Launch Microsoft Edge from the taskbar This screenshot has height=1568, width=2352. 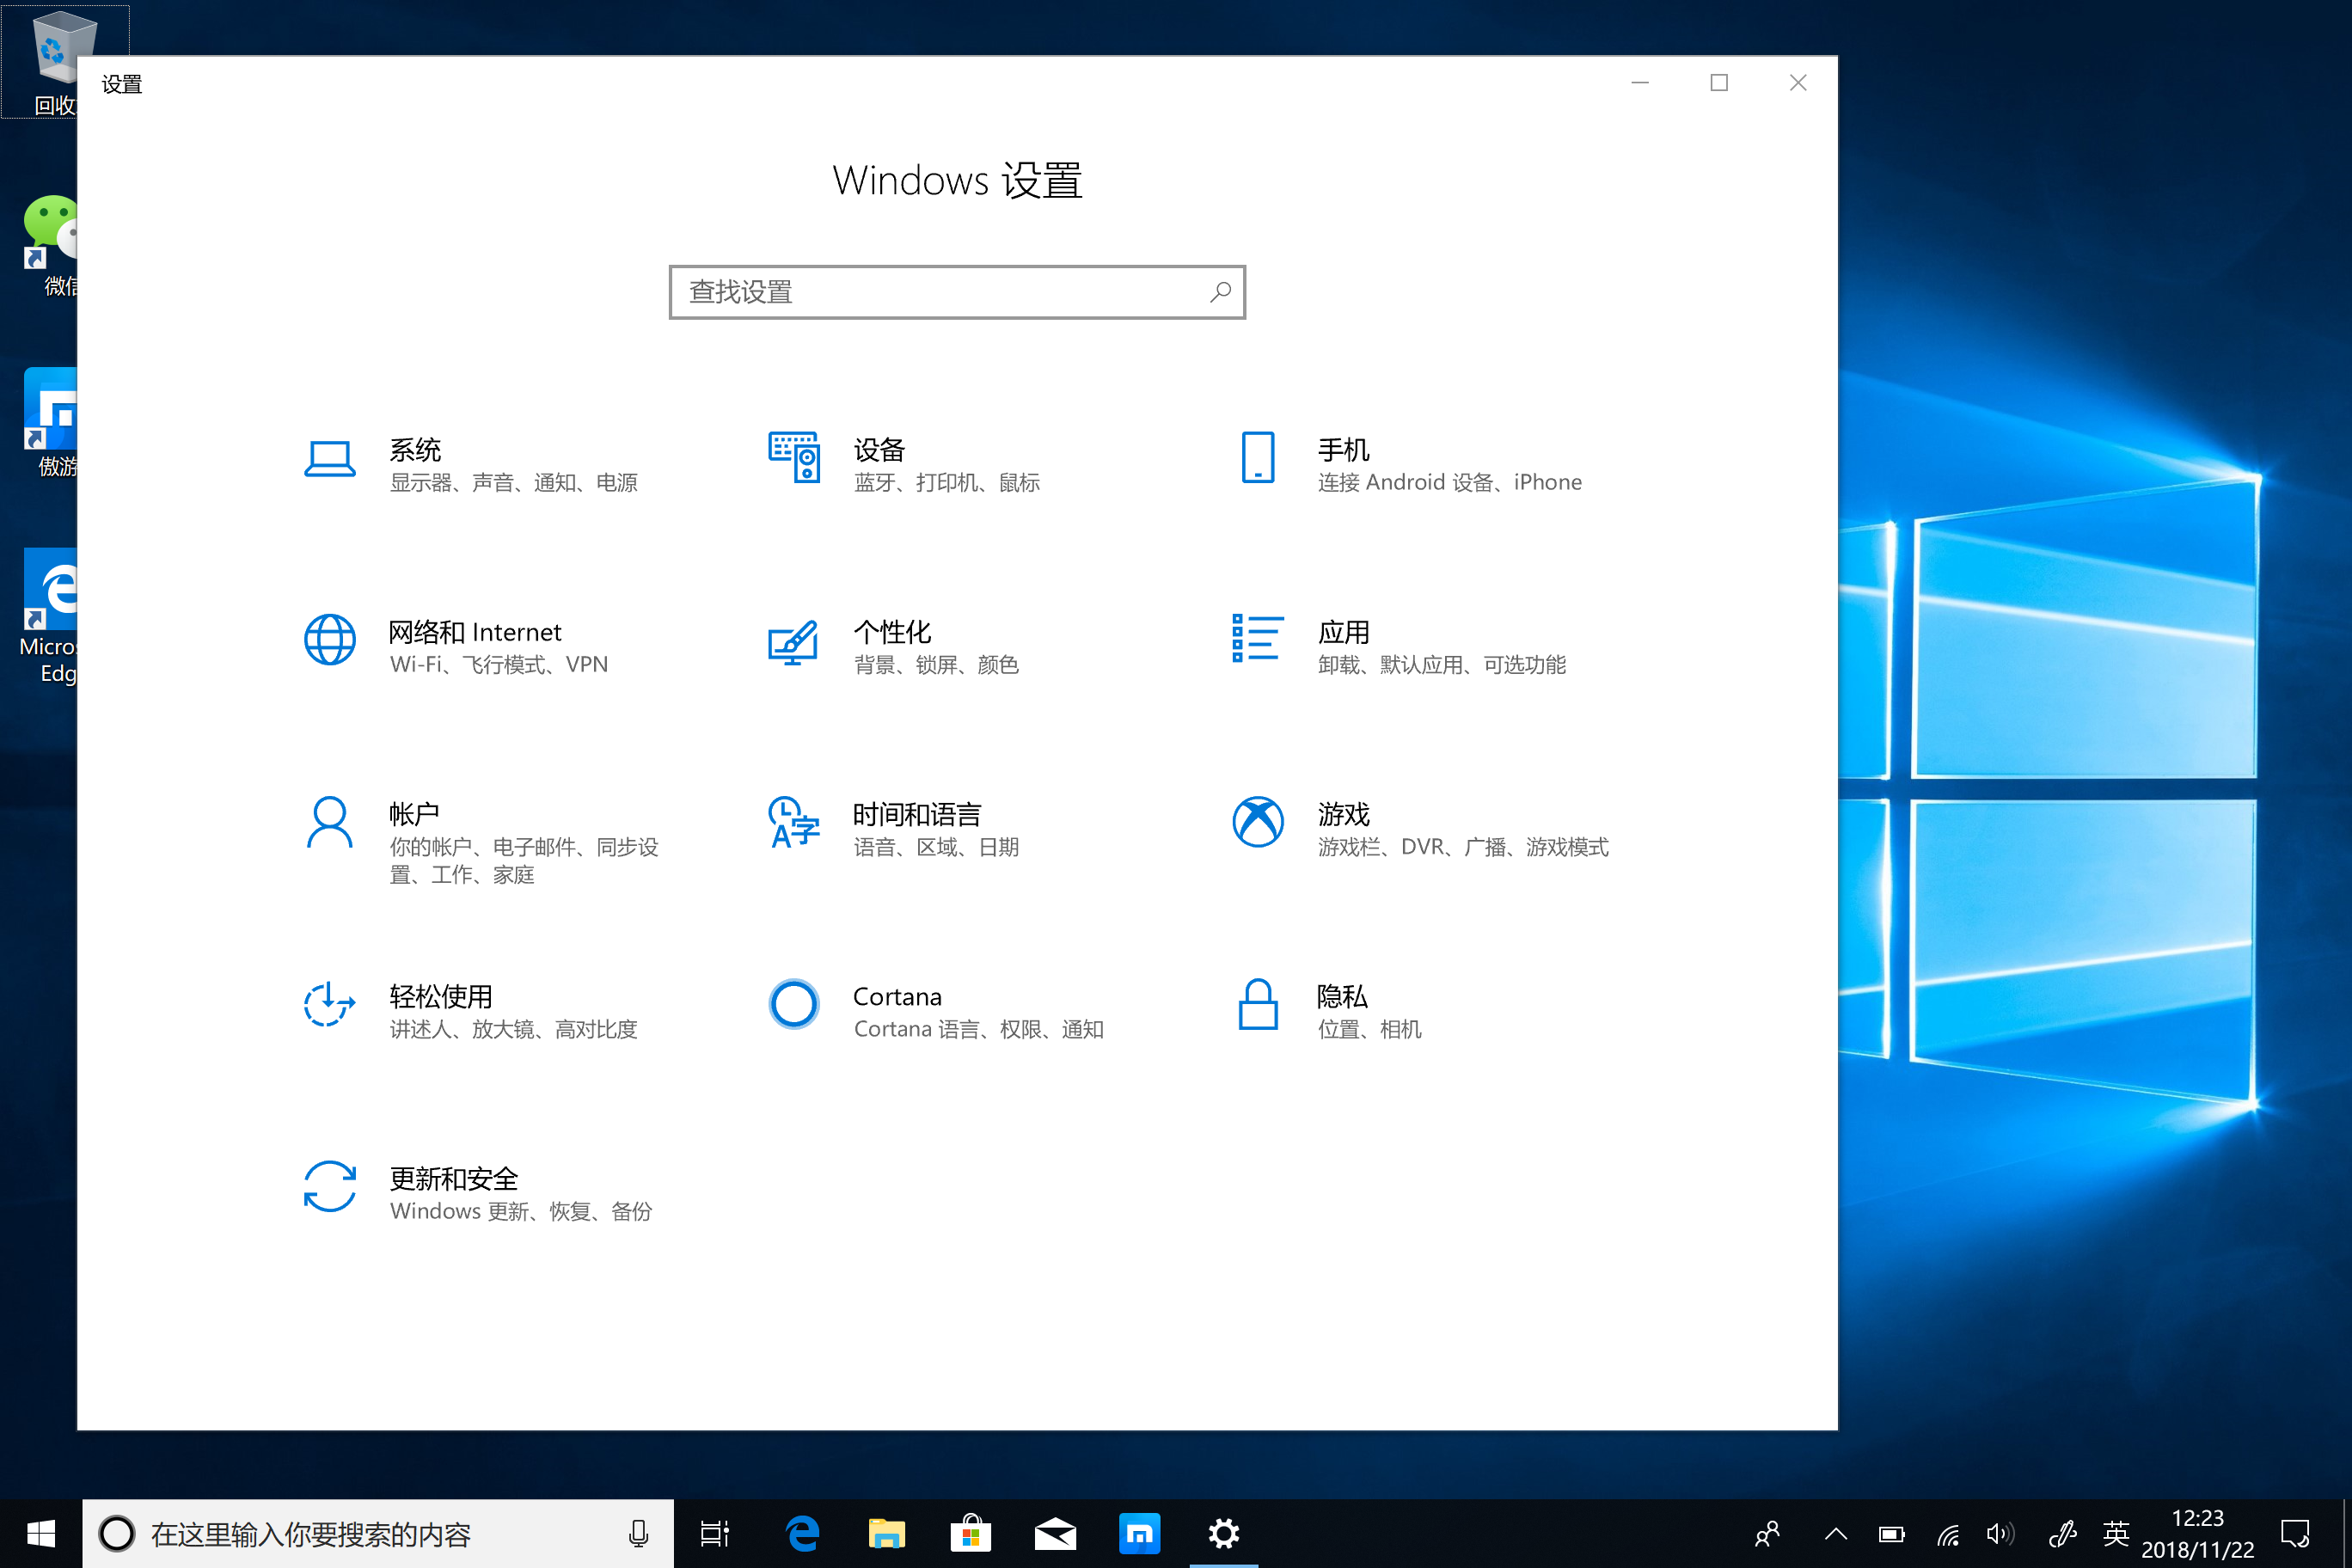(802, 1534)
